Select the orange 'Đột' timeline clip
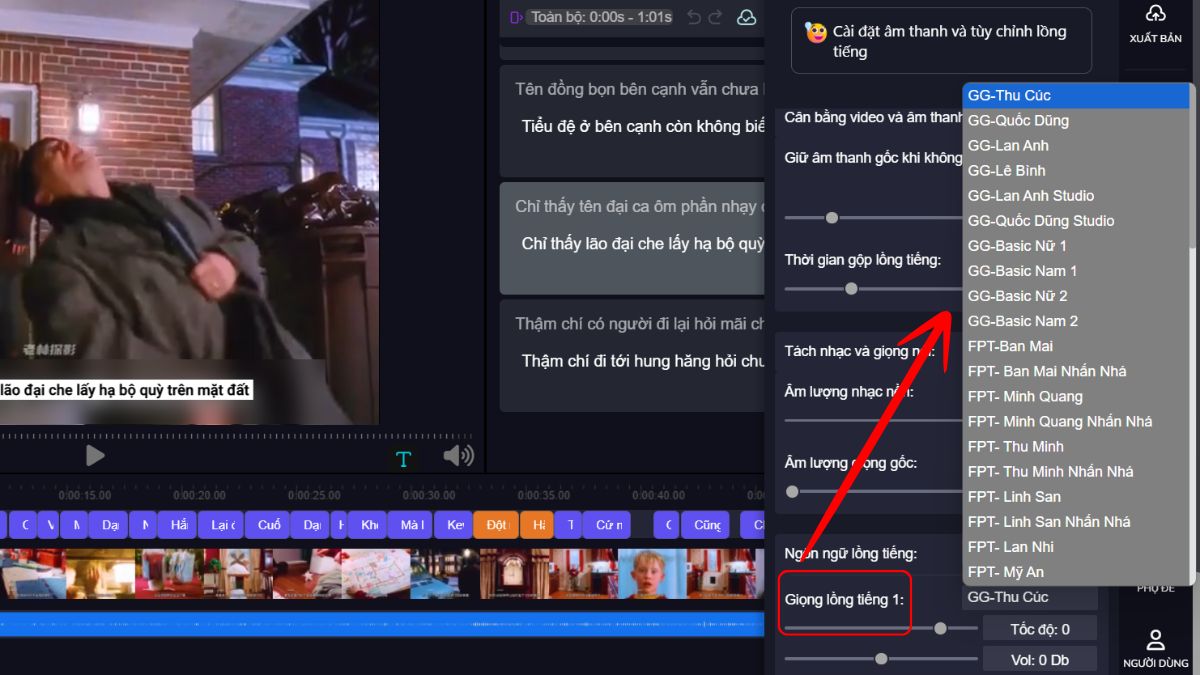This screenshot has width=1200, height=675. coord(496,525)
